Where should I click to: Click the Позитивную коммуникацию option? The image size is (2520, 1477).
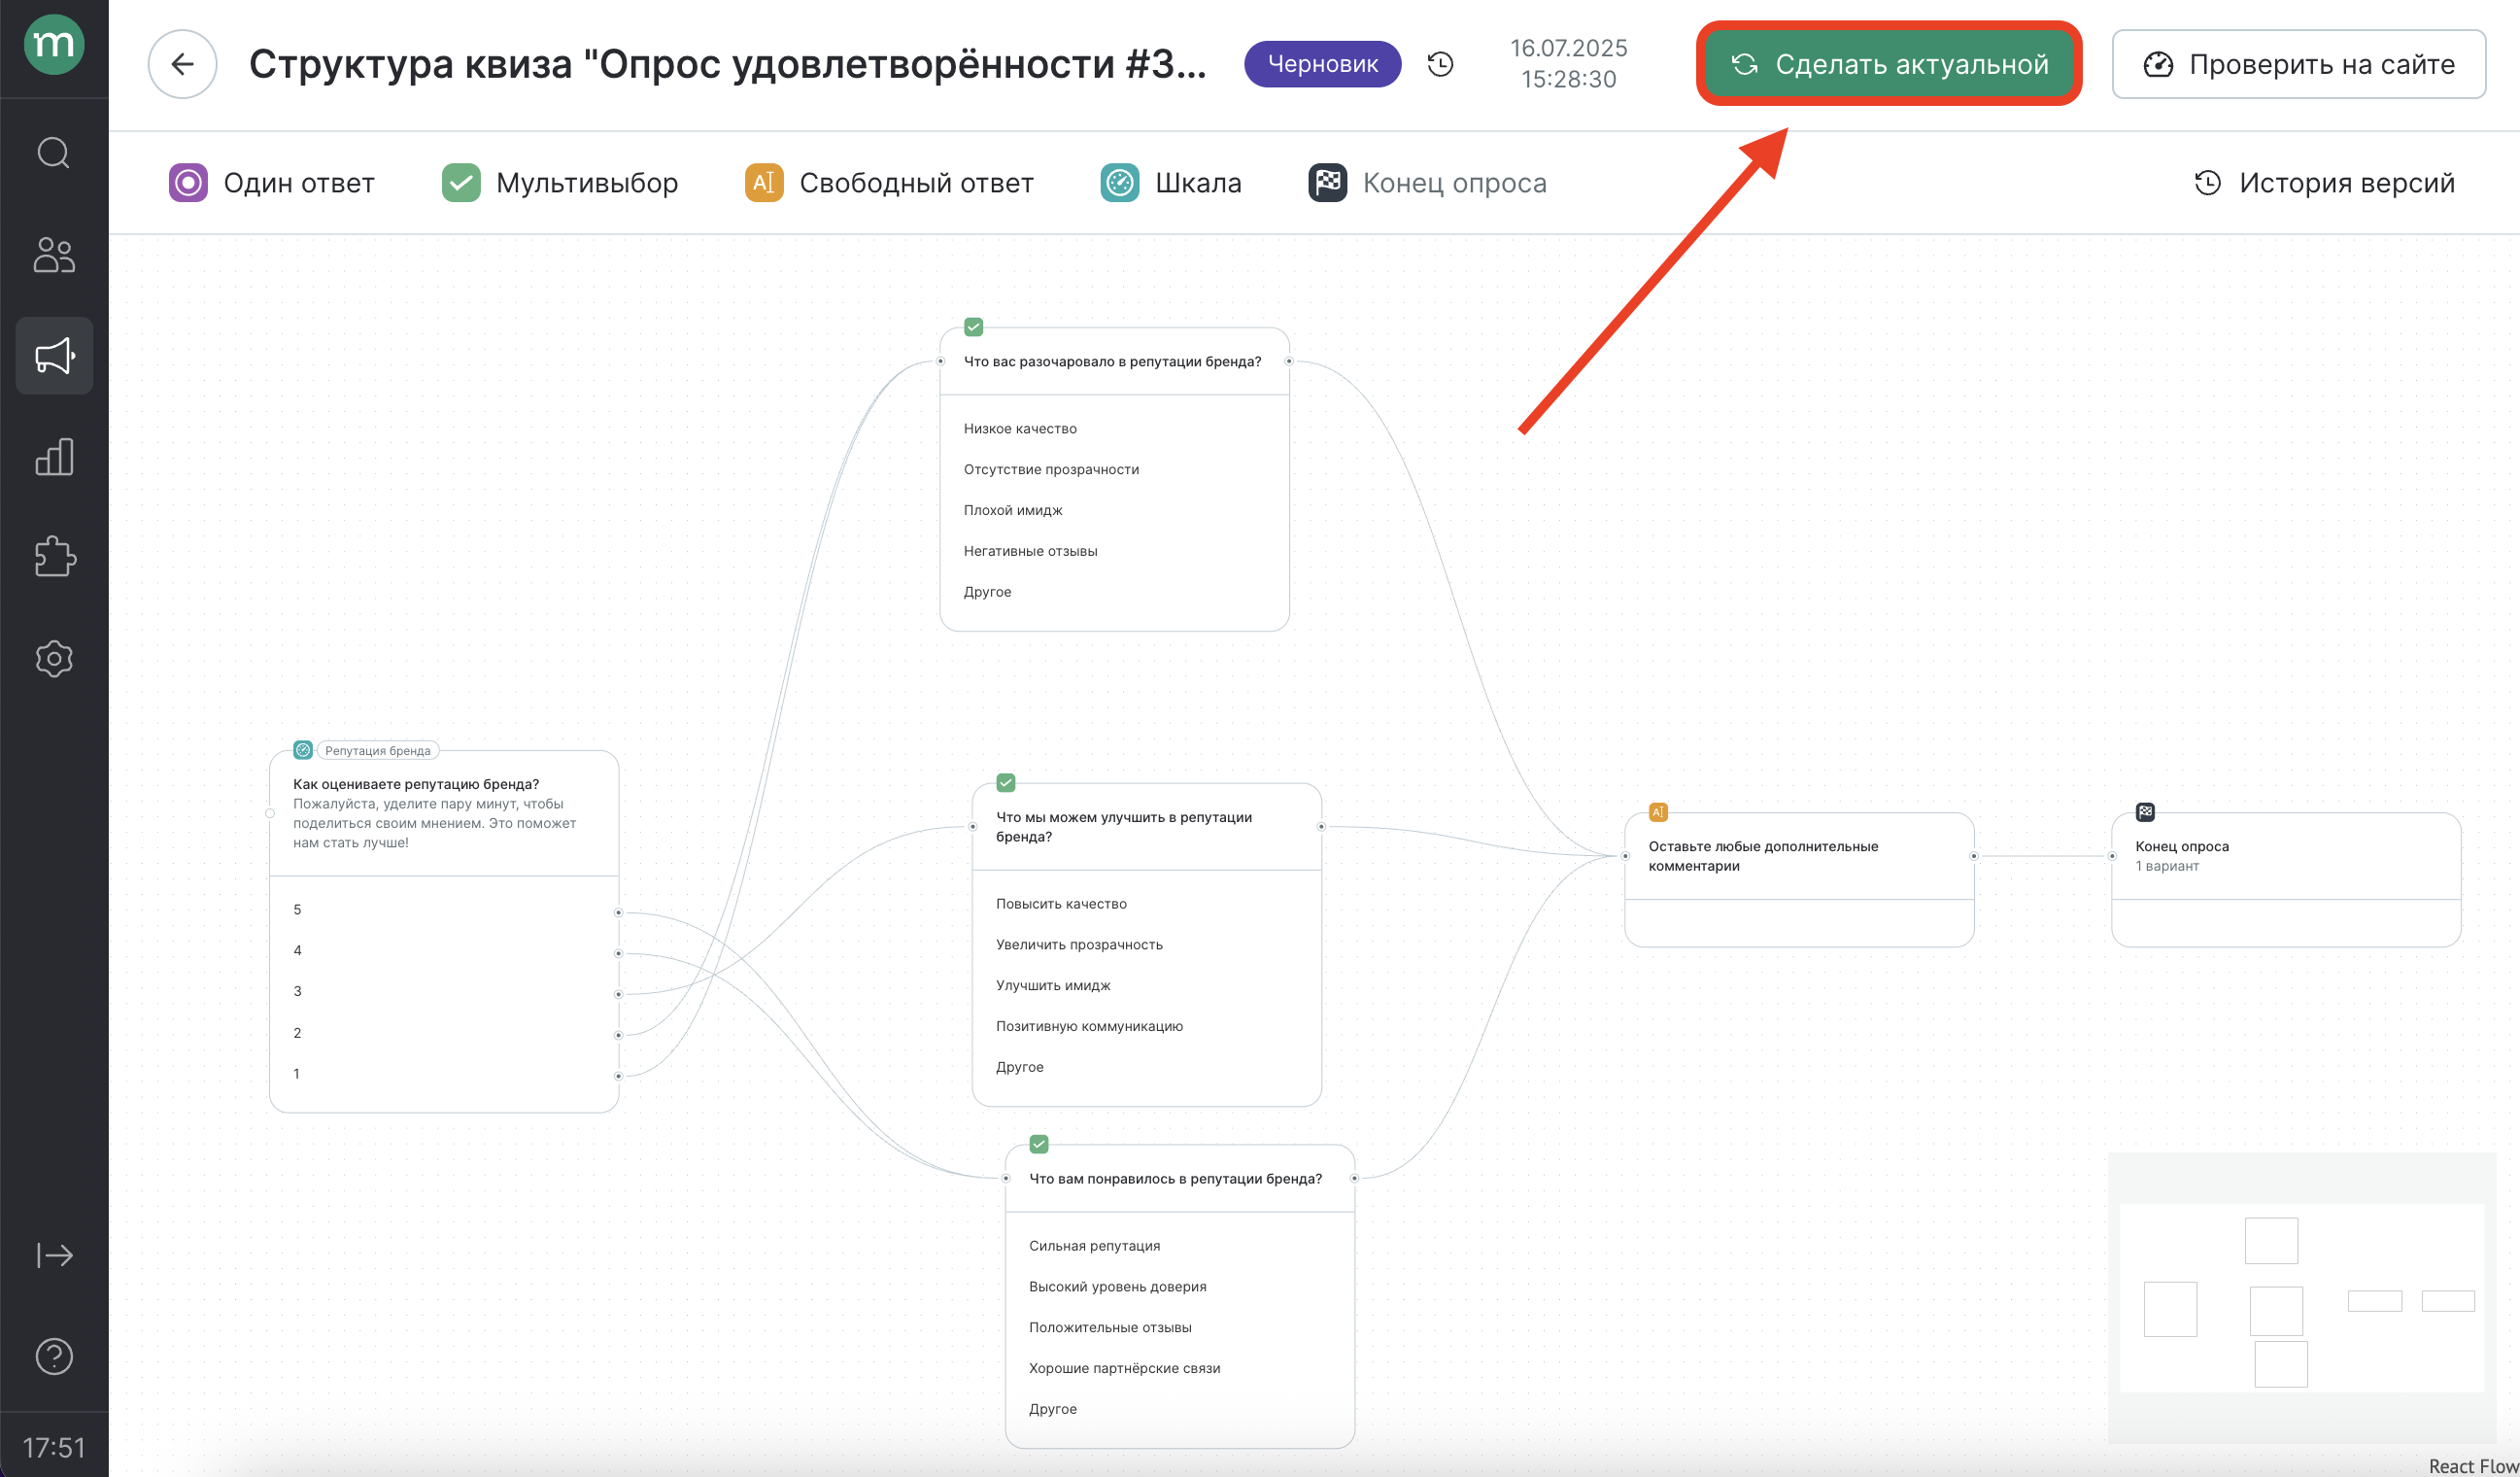click(x=1089, y=1026)
